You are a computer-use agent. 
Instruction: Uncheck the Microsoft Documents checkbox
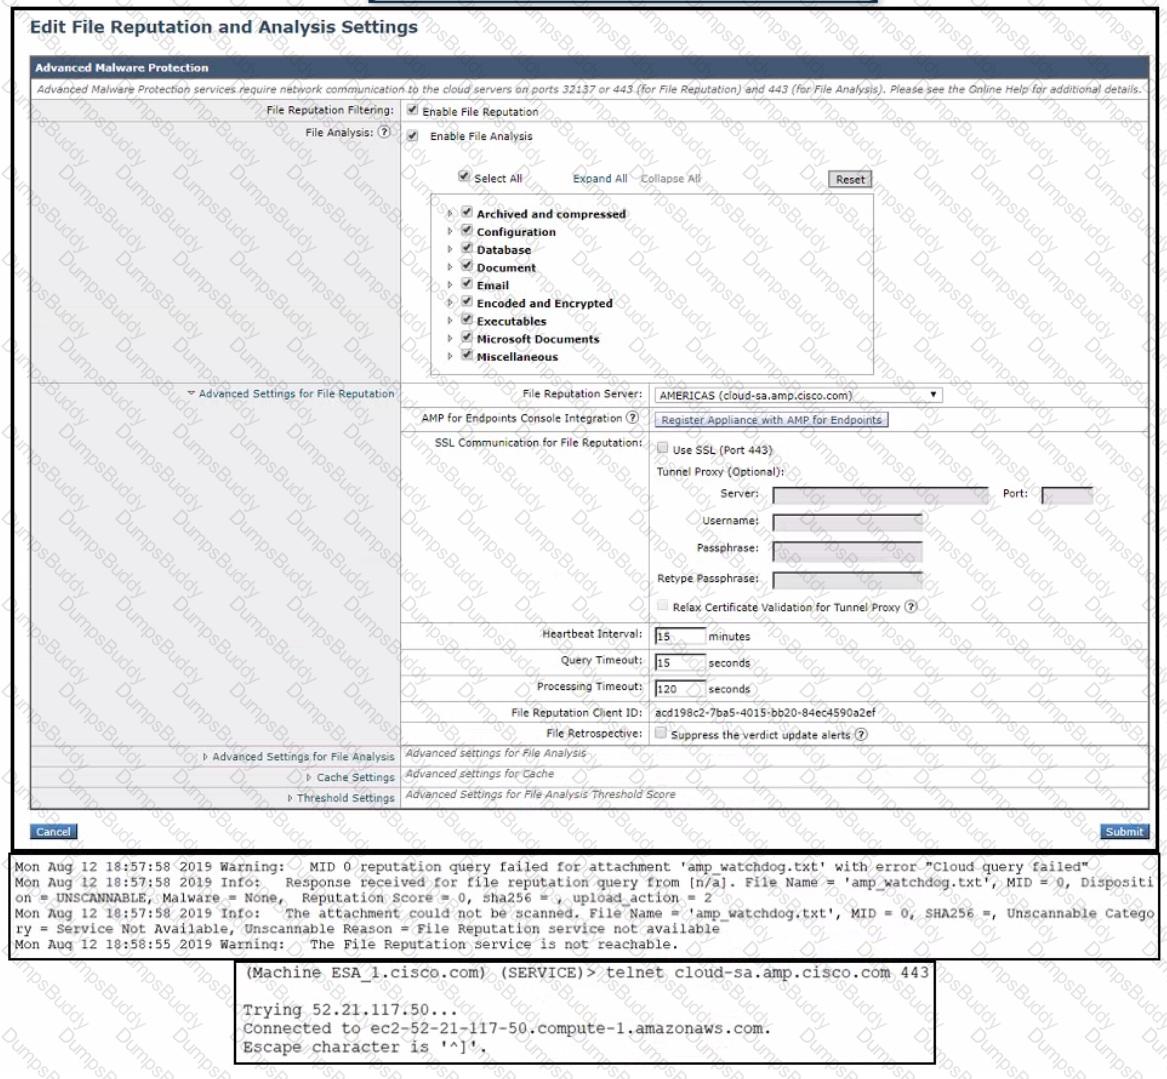click(x=467, y=337)
